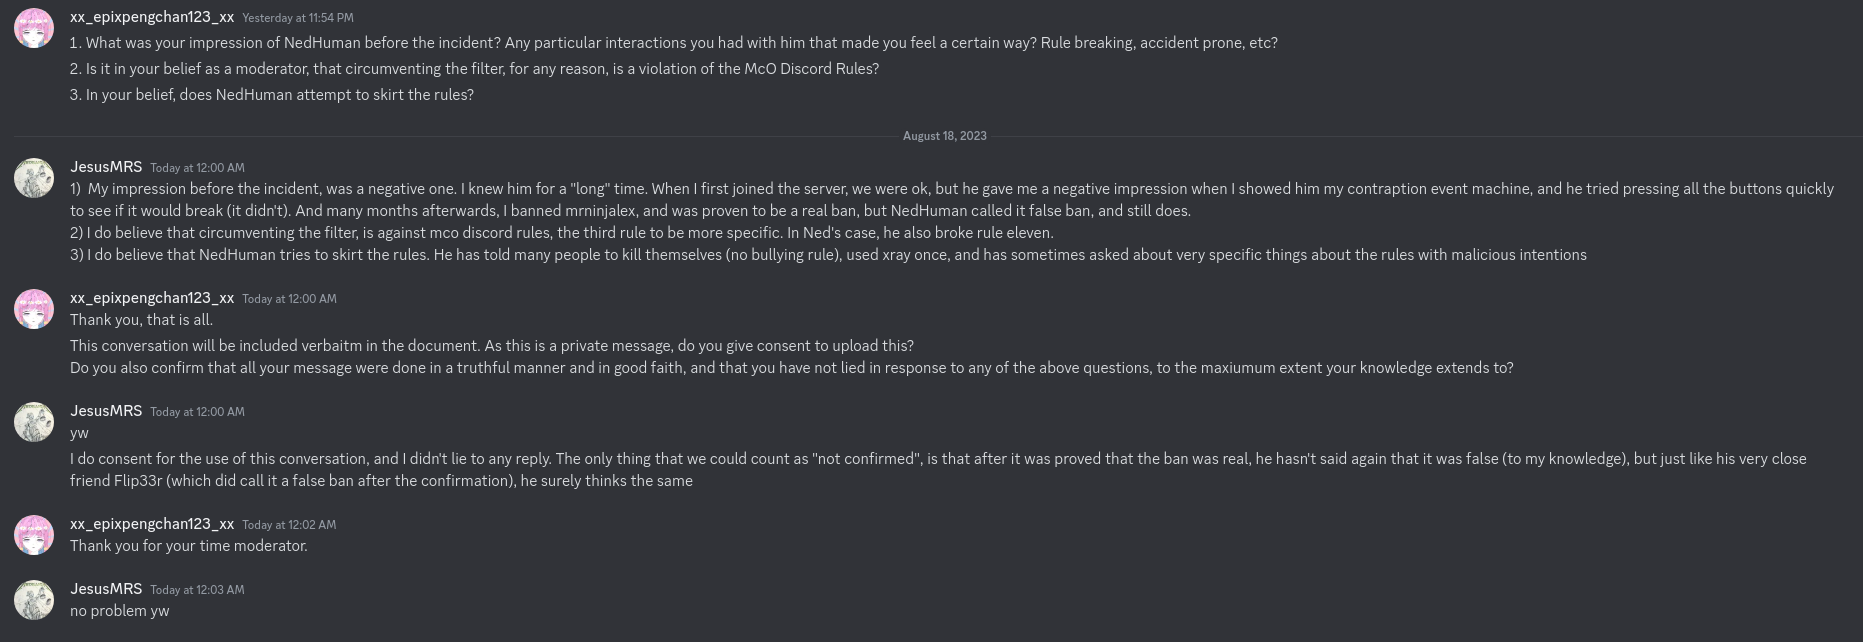Image resolution: width=1863 pixels, height=642 pixels.
Task: Open JesusMRS username on 12:03 AM message
Action: [106, 589]
